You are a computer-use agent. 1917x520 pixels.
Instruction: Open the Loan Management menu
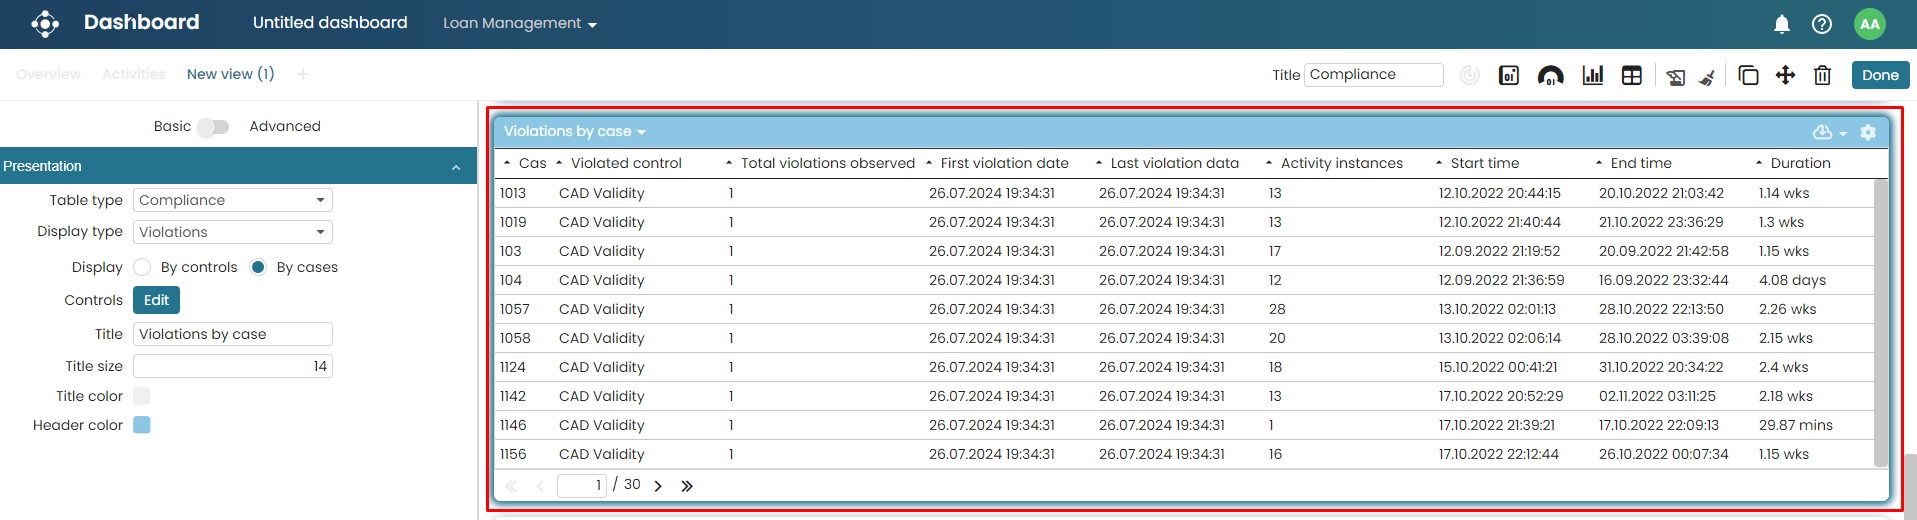(x=519, y=23)
